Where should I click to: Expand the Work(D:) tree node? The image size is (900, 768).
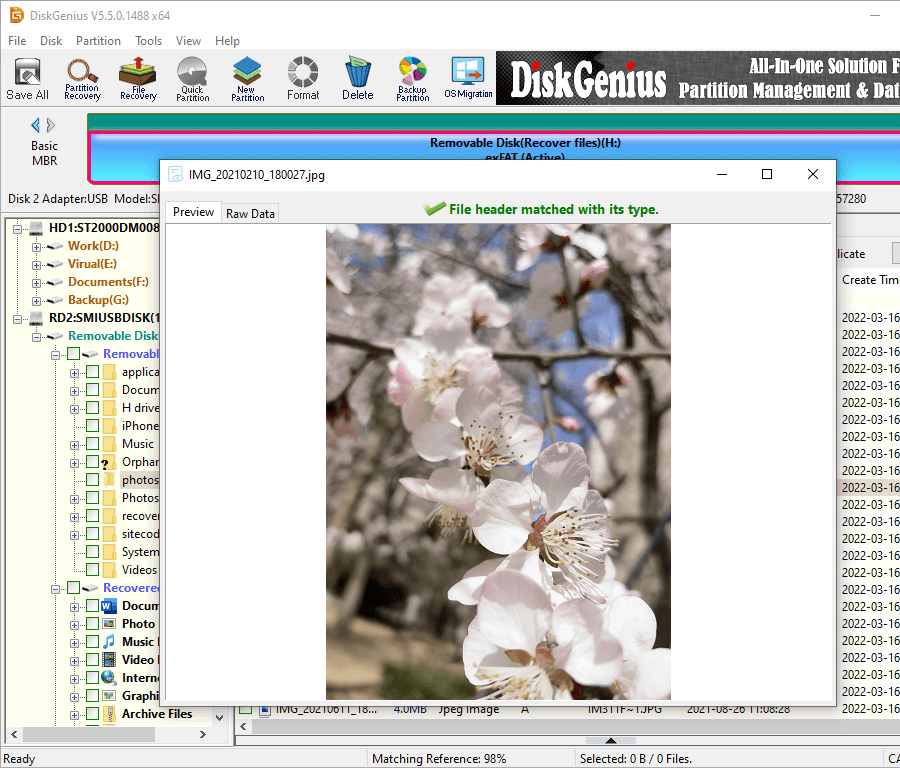[37, 246]
